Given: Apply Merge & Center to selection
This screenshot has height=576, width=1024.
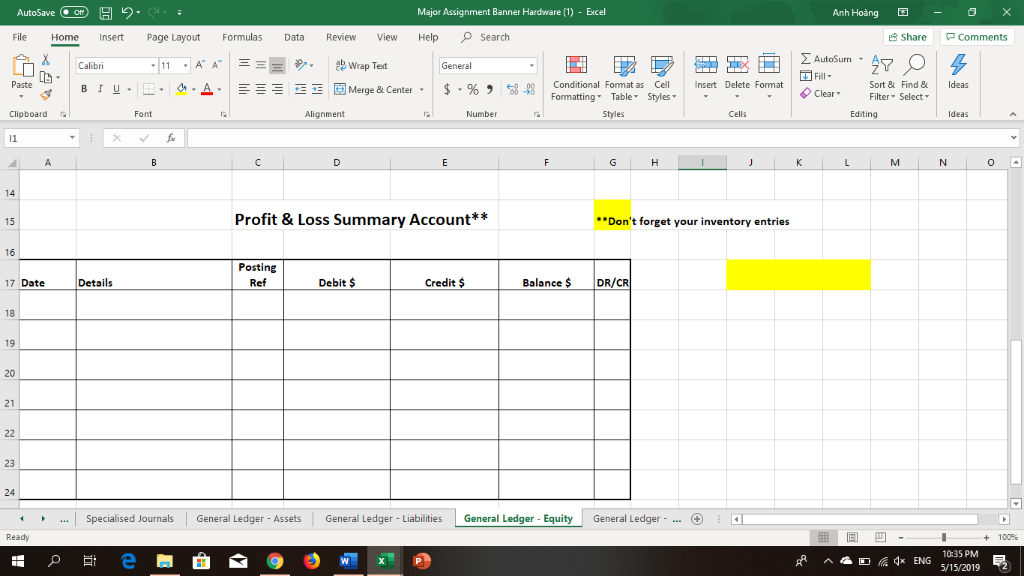Looking at the screenshot, I should 375,89.
